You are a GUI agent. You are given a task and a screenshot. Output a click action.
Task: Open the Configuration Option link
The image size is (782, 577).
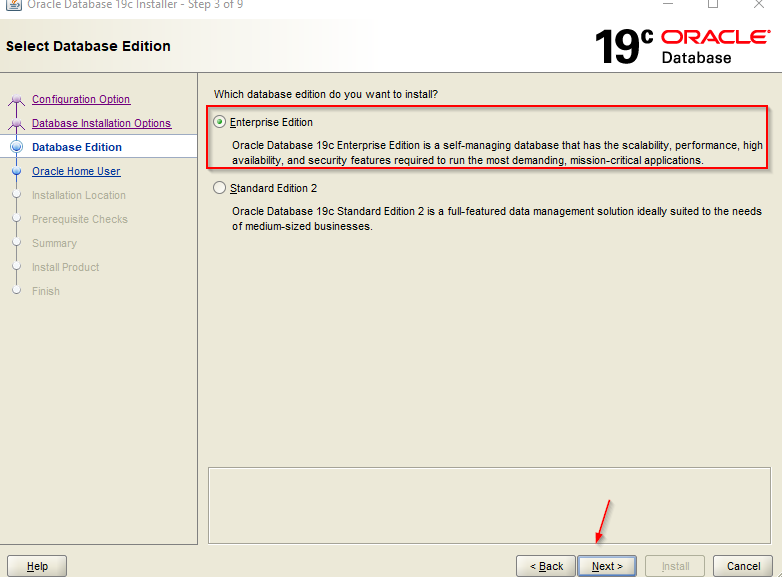81,99
